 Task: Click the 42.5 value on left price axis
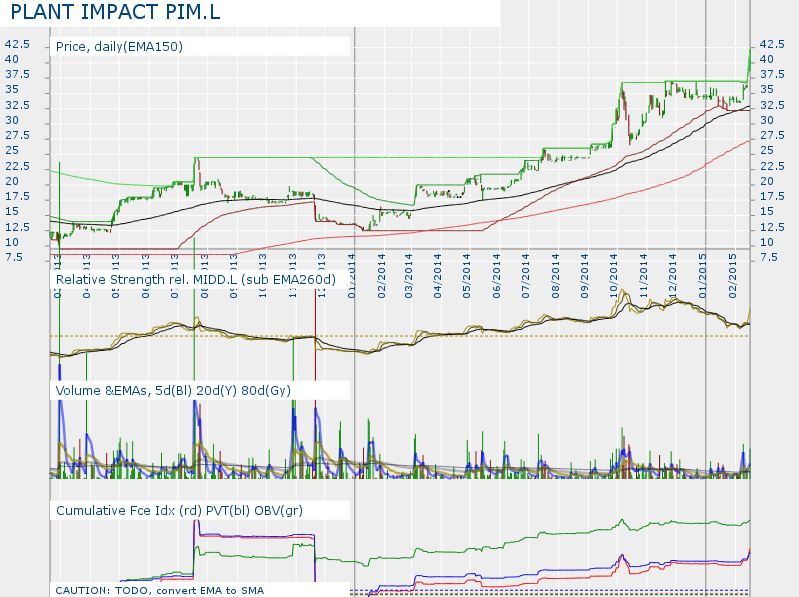pos(18,45)
